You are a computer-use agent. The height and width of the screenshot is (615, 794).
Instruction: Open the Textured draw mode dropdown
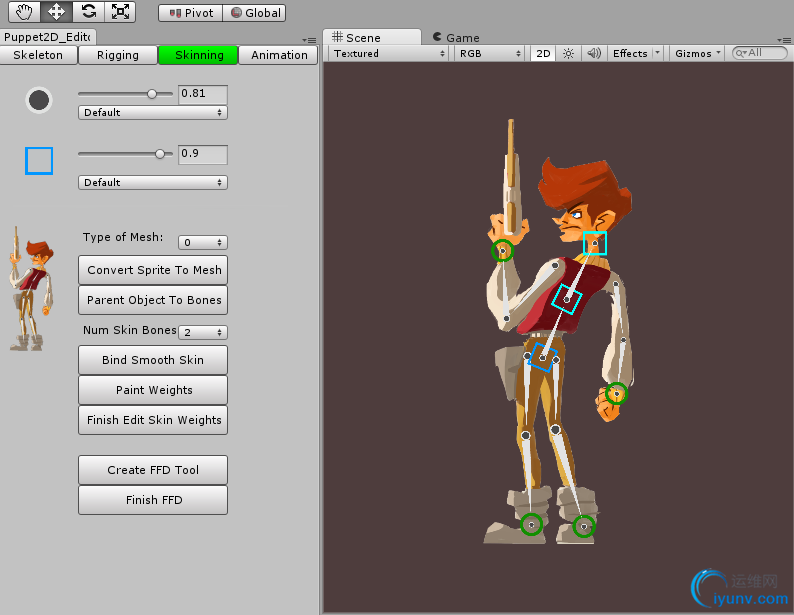389,53
